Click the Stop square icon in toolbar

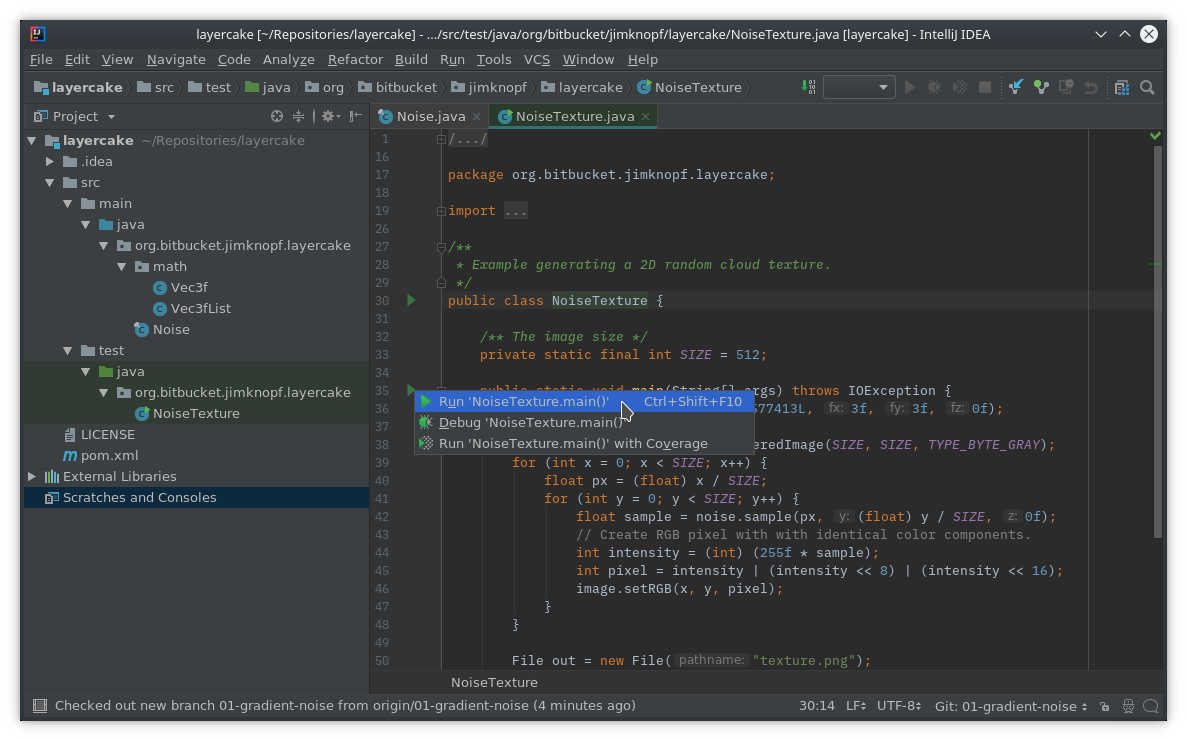[985, 87]
